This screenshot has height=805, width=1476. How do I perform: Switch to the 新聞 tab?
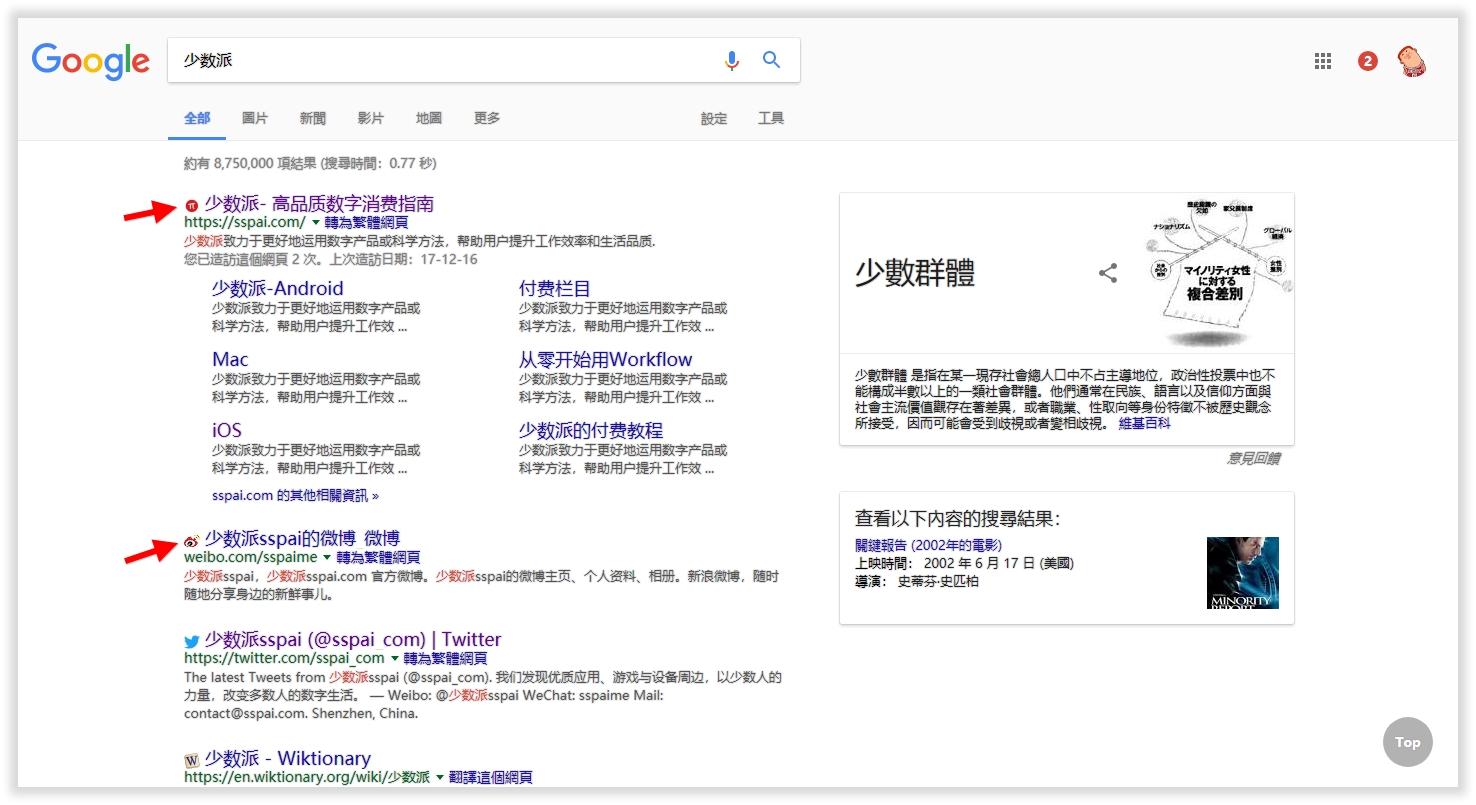[313, 118]
